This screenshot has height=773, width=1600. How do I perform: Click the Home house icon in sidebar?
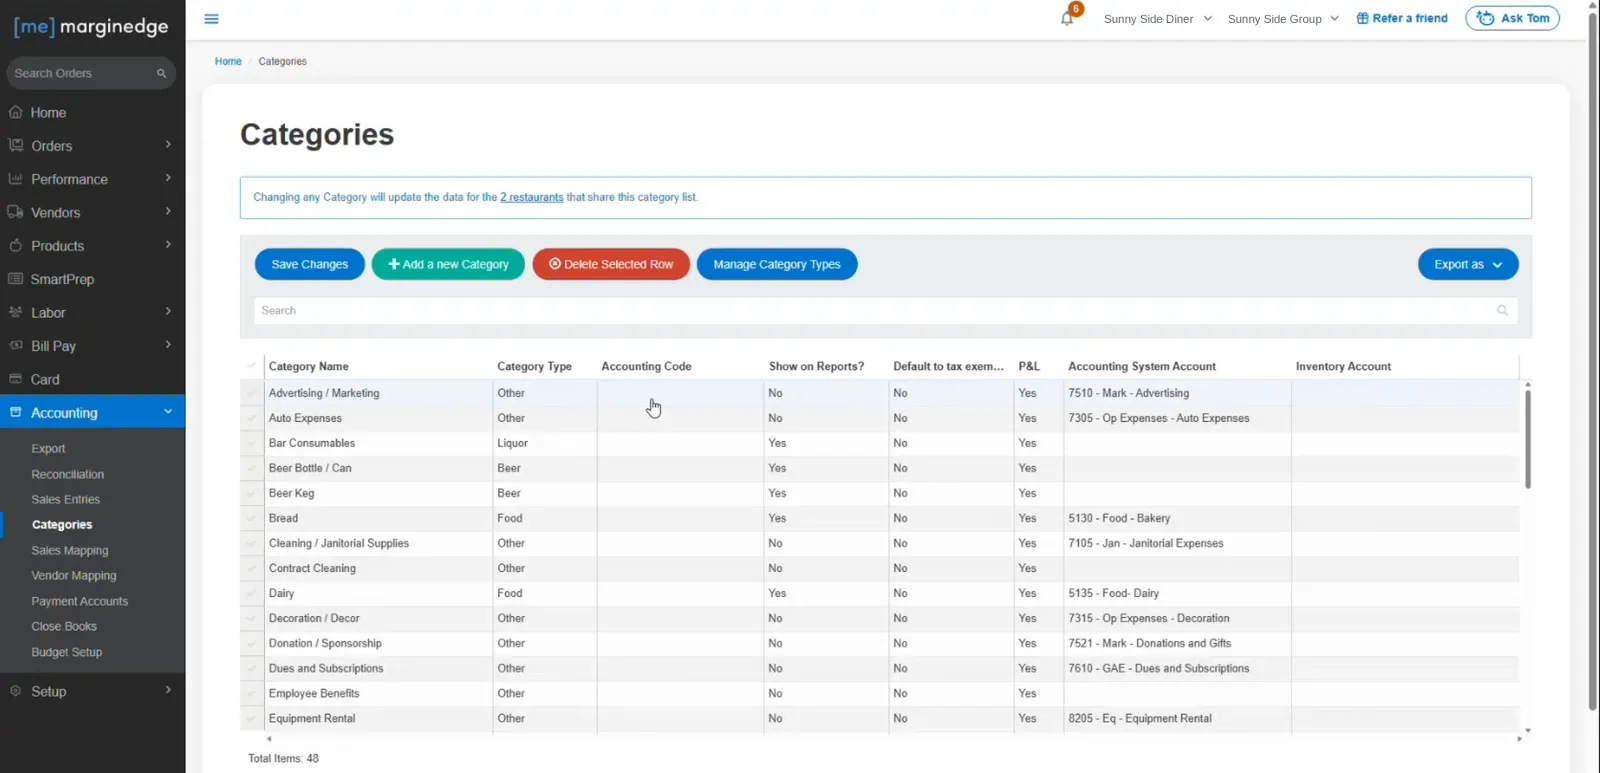pyautogui.click(x=15, y=112)
